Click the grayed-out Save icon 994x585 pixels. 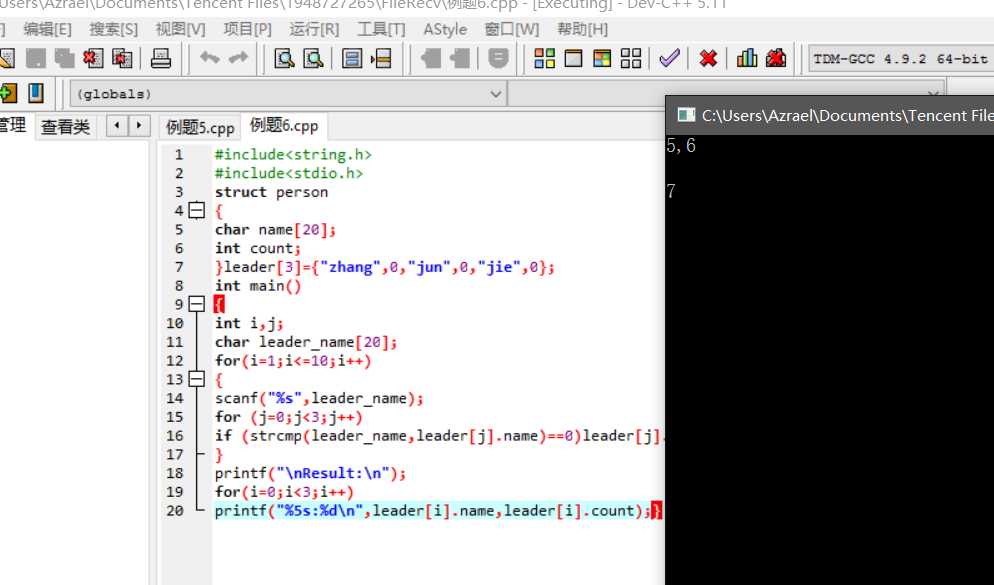point(36,59)
